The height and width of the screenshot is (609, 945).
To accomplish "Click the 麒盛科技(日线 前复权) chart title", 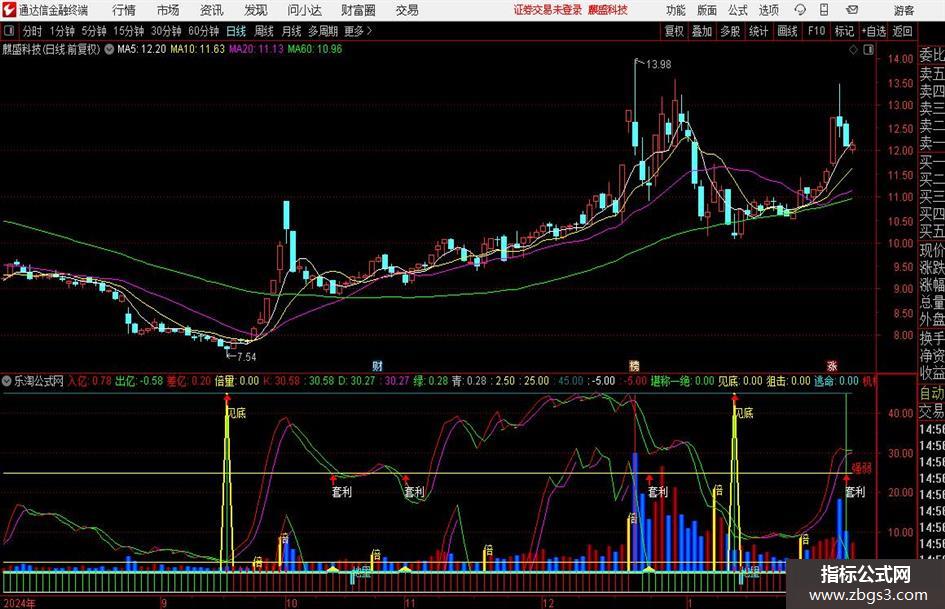I will (x=51, y=49).
